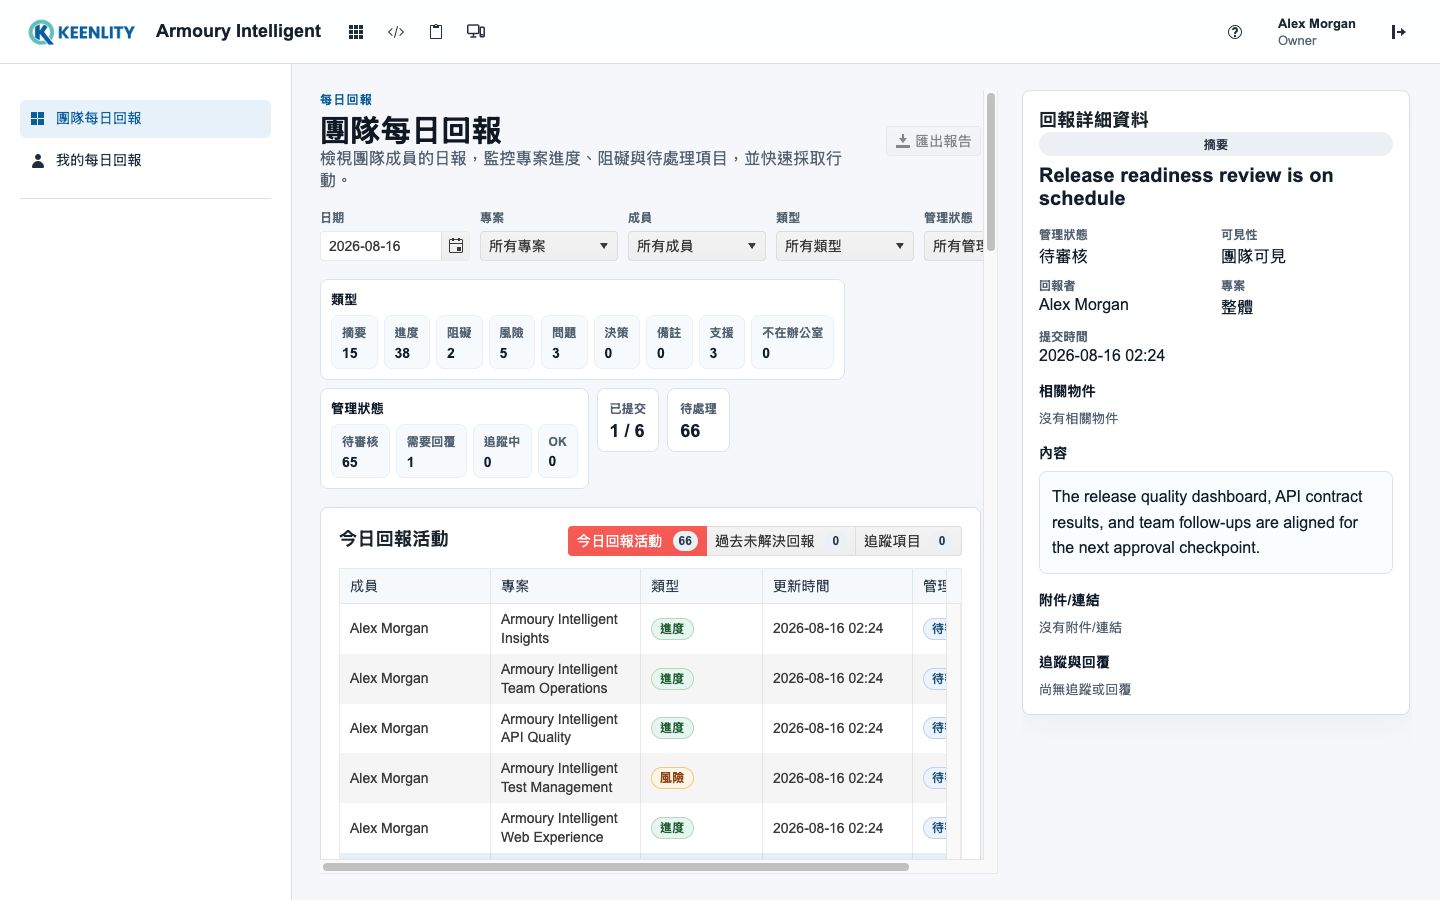The height and width of the screenshot is (900, 1440).
Task: Filter by 阻礙 type card showing 2
Action: 459,342
